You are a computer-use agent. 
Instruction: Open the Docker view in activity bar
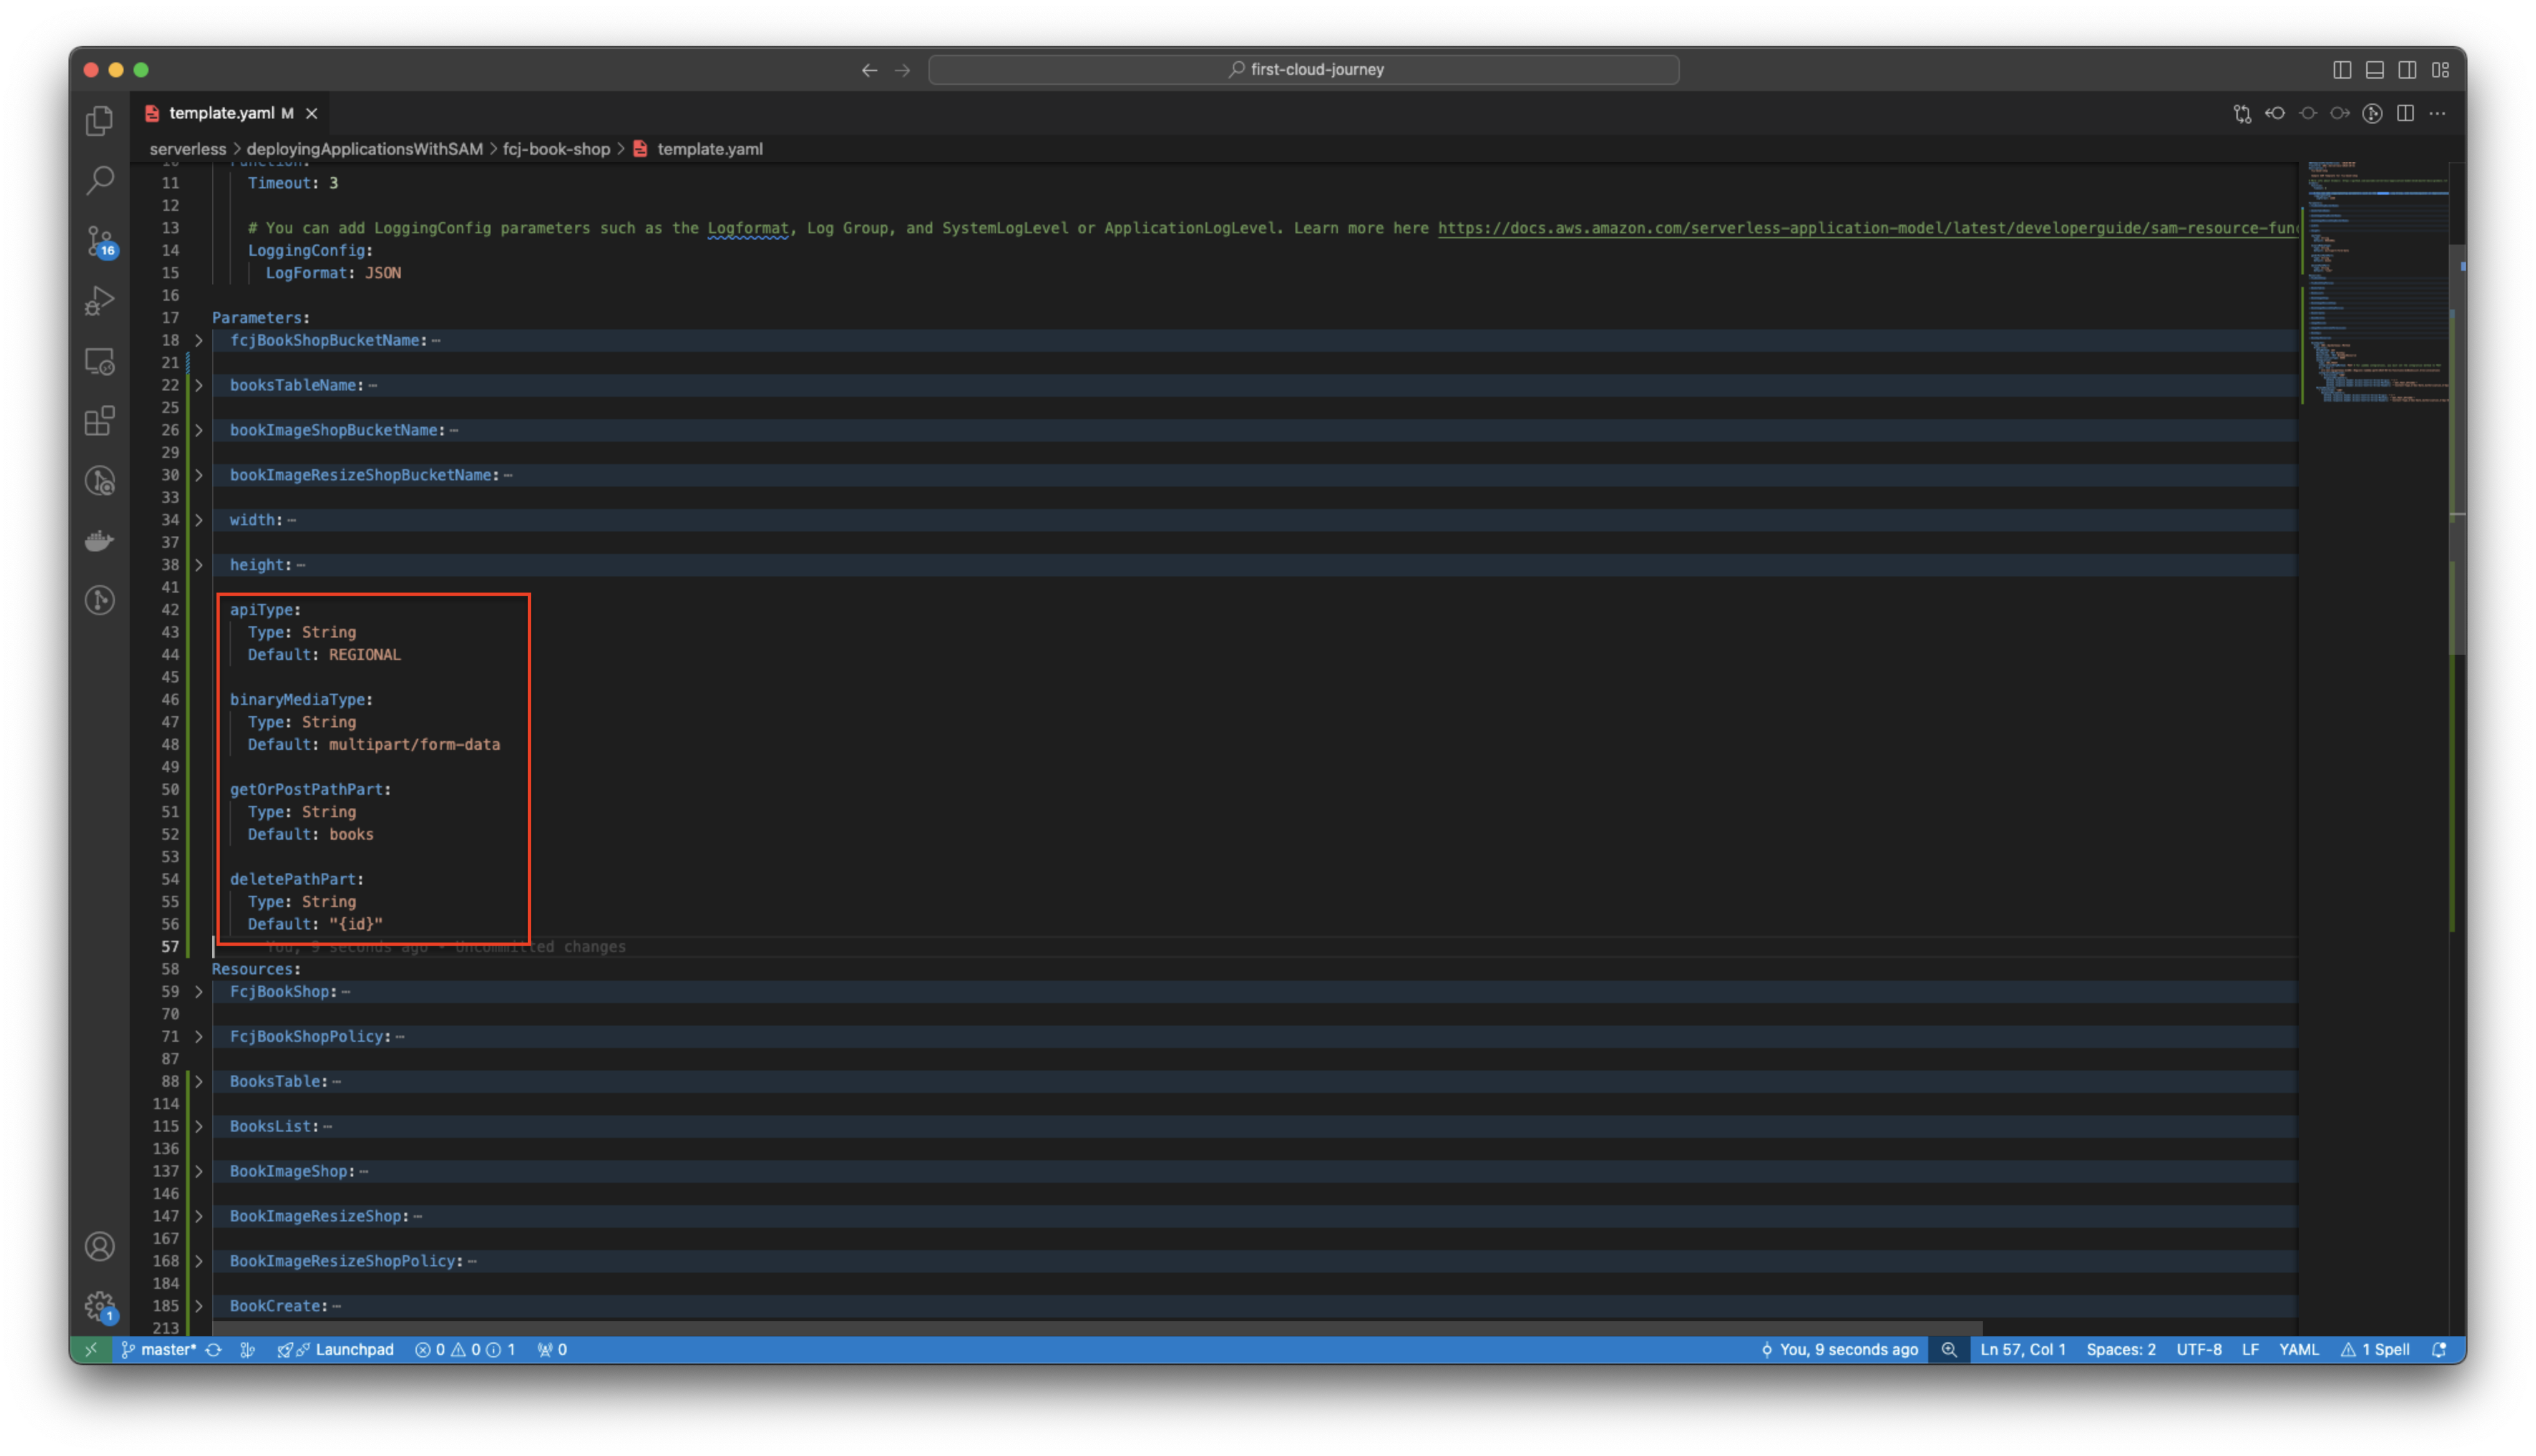(x=100, y=541)
